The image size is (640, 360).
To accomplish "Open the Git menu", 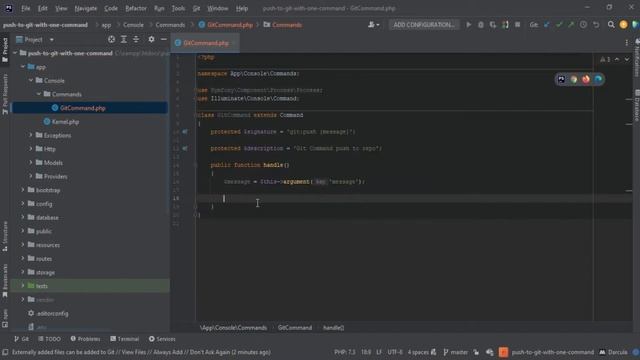I will pyautogui.click(x=196, y=8).
